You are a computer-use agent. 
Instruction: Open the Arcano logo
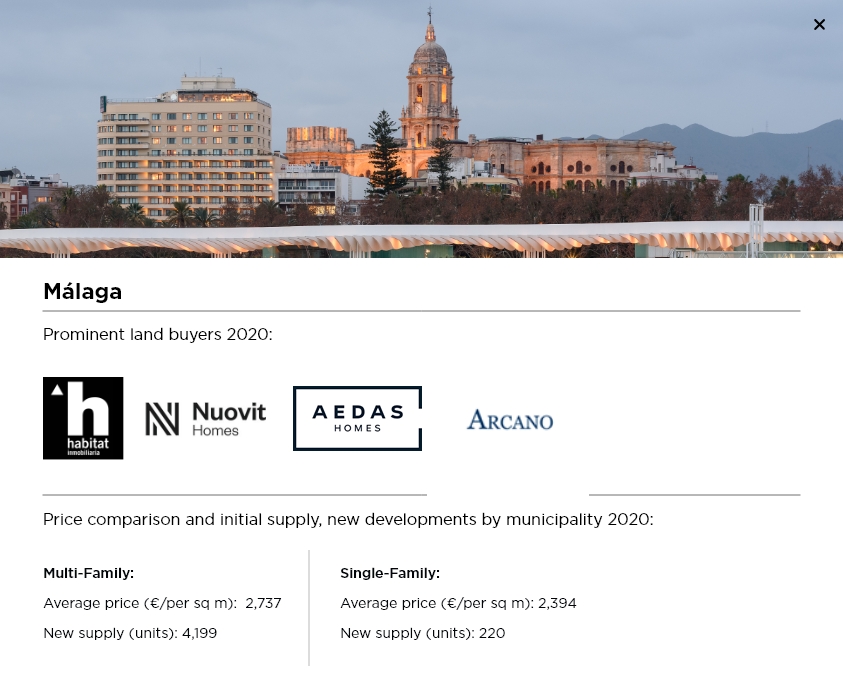click(x=509, y=420)
